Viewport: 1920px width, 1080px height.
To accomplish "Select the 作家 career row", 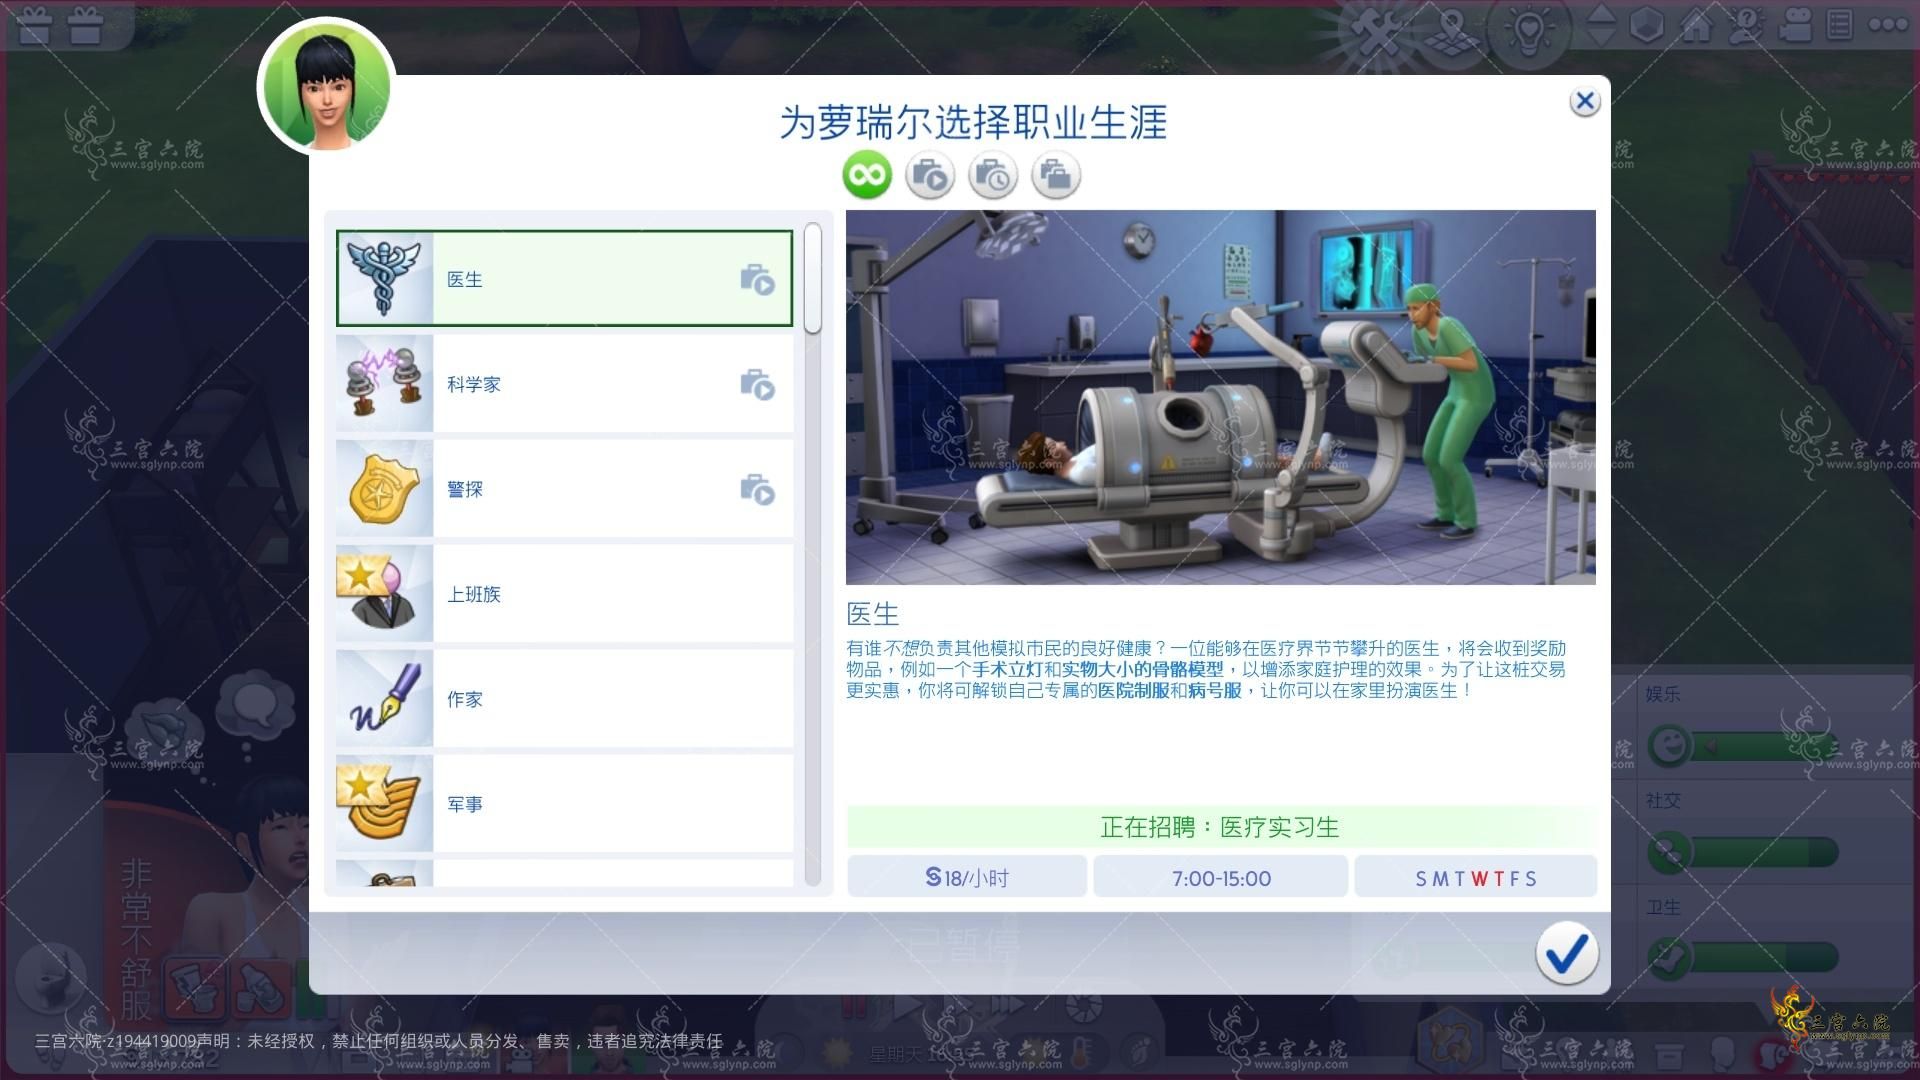I will pos(564,699).
